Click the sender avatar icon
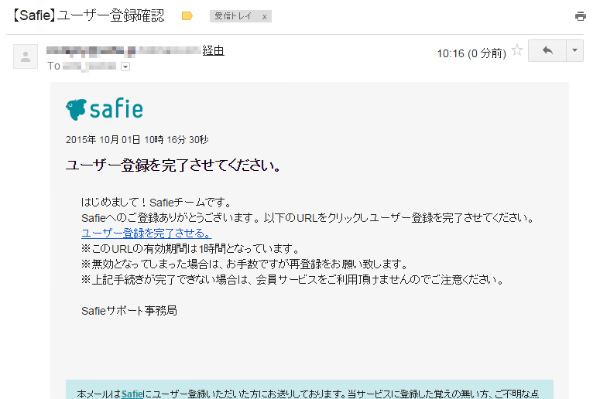600x399 pixels. point(25,57)
